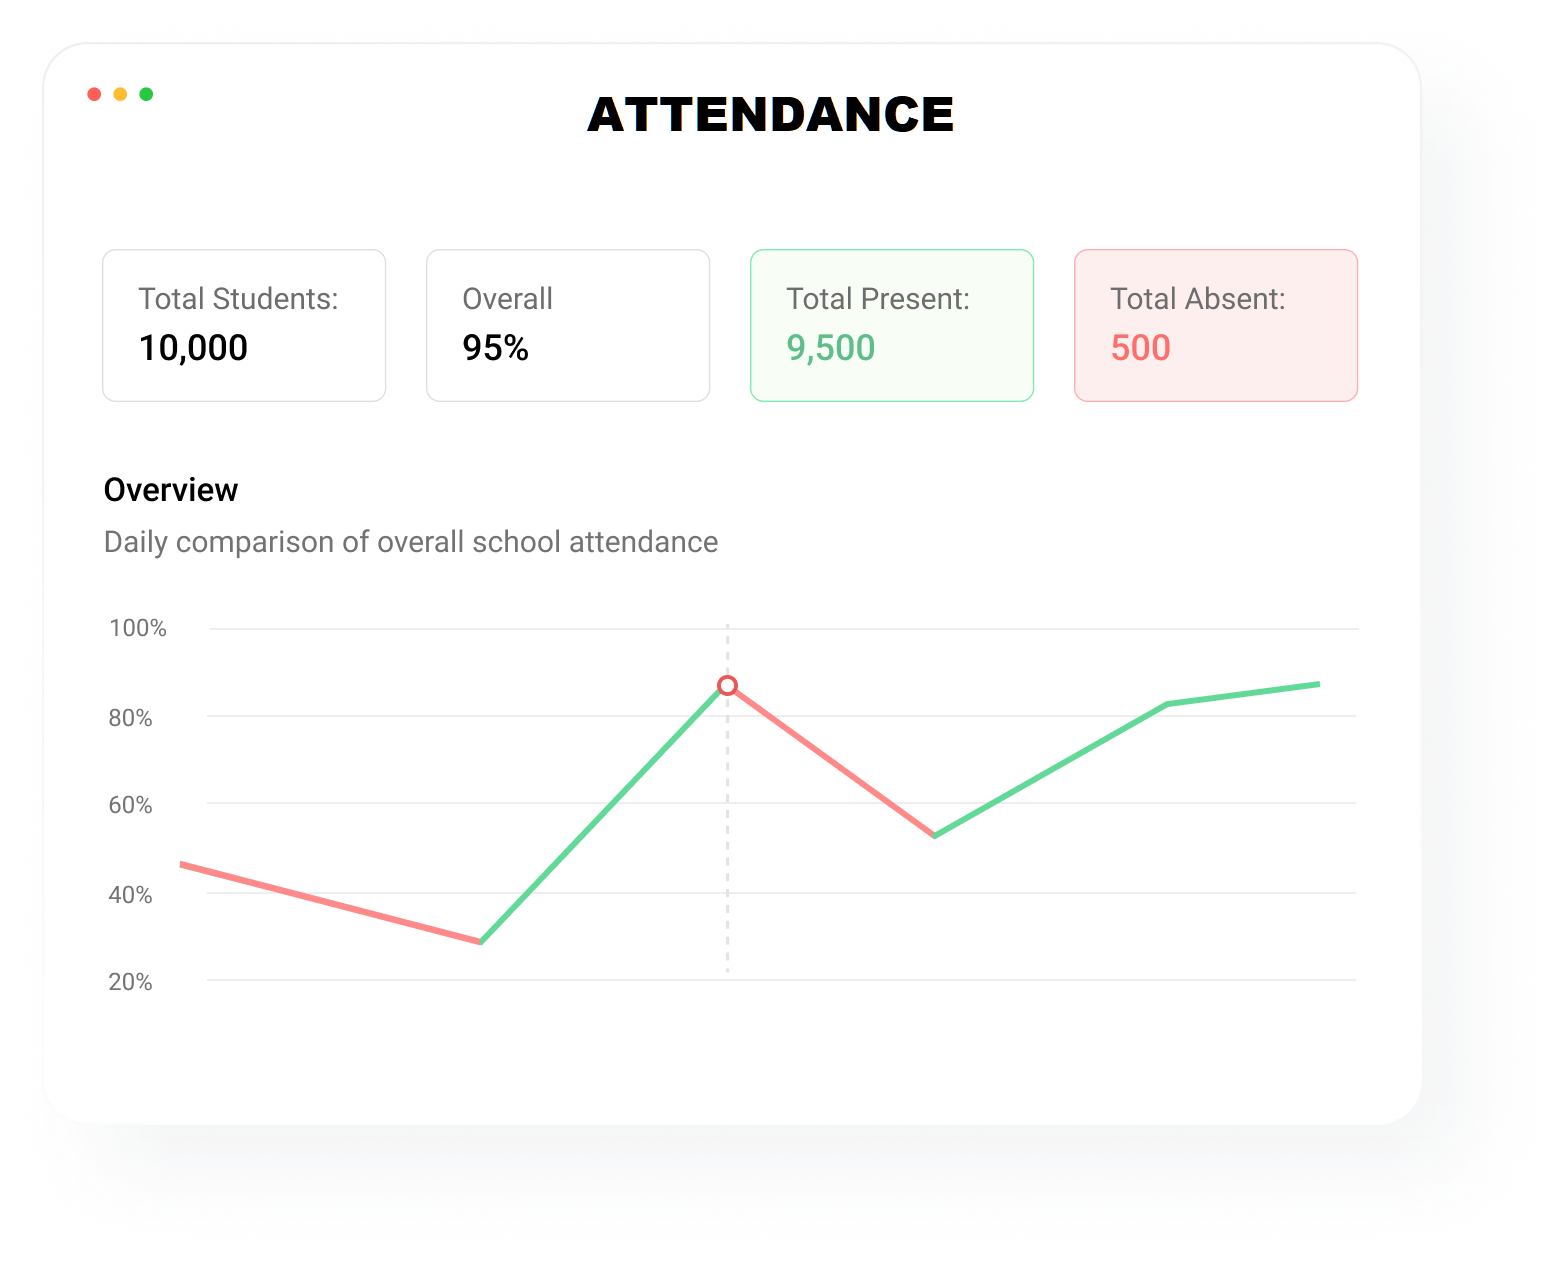
Task: Click the 40% axis label
Action: click(x=130, y=895)
